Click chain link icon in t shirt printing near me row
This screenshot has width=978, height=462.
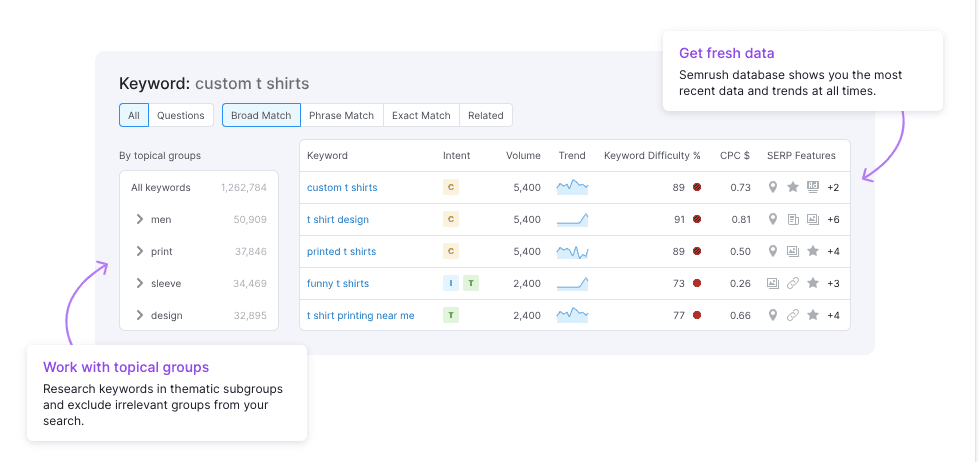click(793, 315)
